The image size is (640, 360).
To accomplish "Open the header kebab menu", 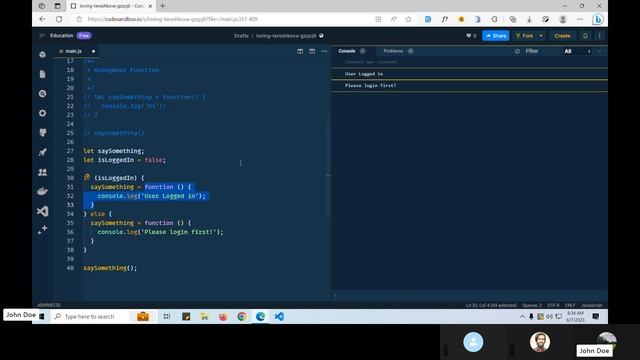I will 599,36.
